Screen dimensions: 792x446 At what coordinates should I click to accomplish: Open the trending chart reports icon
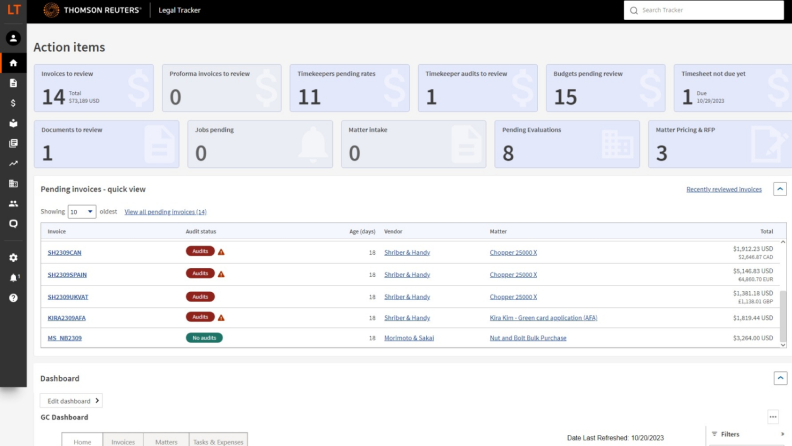point(13,163)
